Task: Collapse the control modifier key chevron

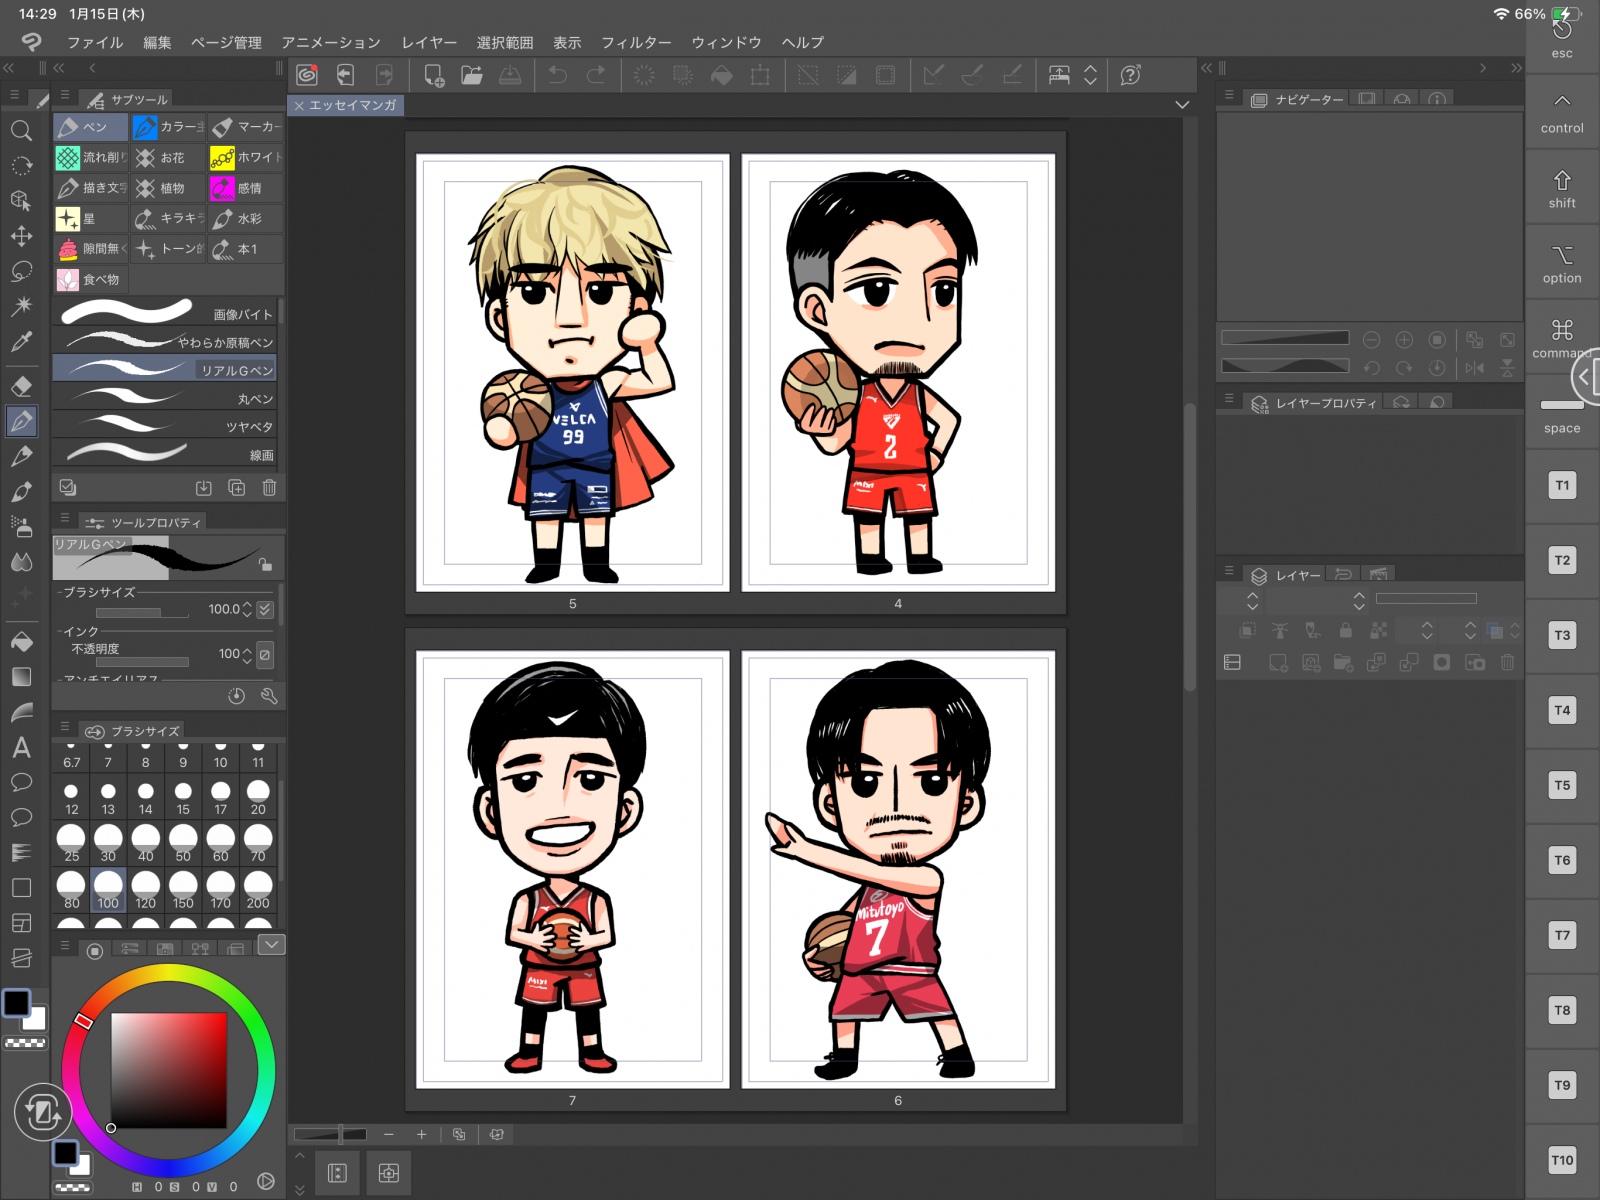Action: 1561,101
